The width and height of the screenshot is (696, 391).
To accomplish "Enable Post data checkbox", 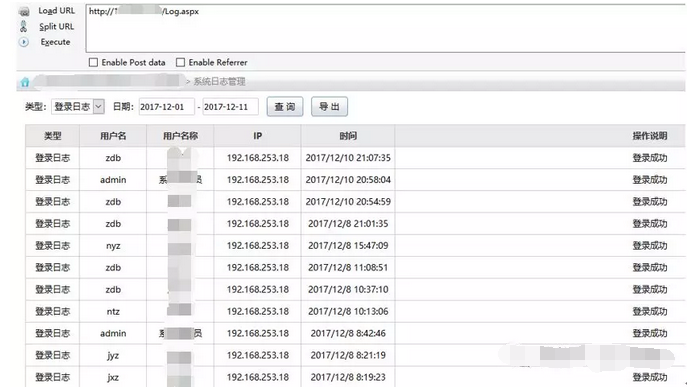I will [x=93, y=63].
